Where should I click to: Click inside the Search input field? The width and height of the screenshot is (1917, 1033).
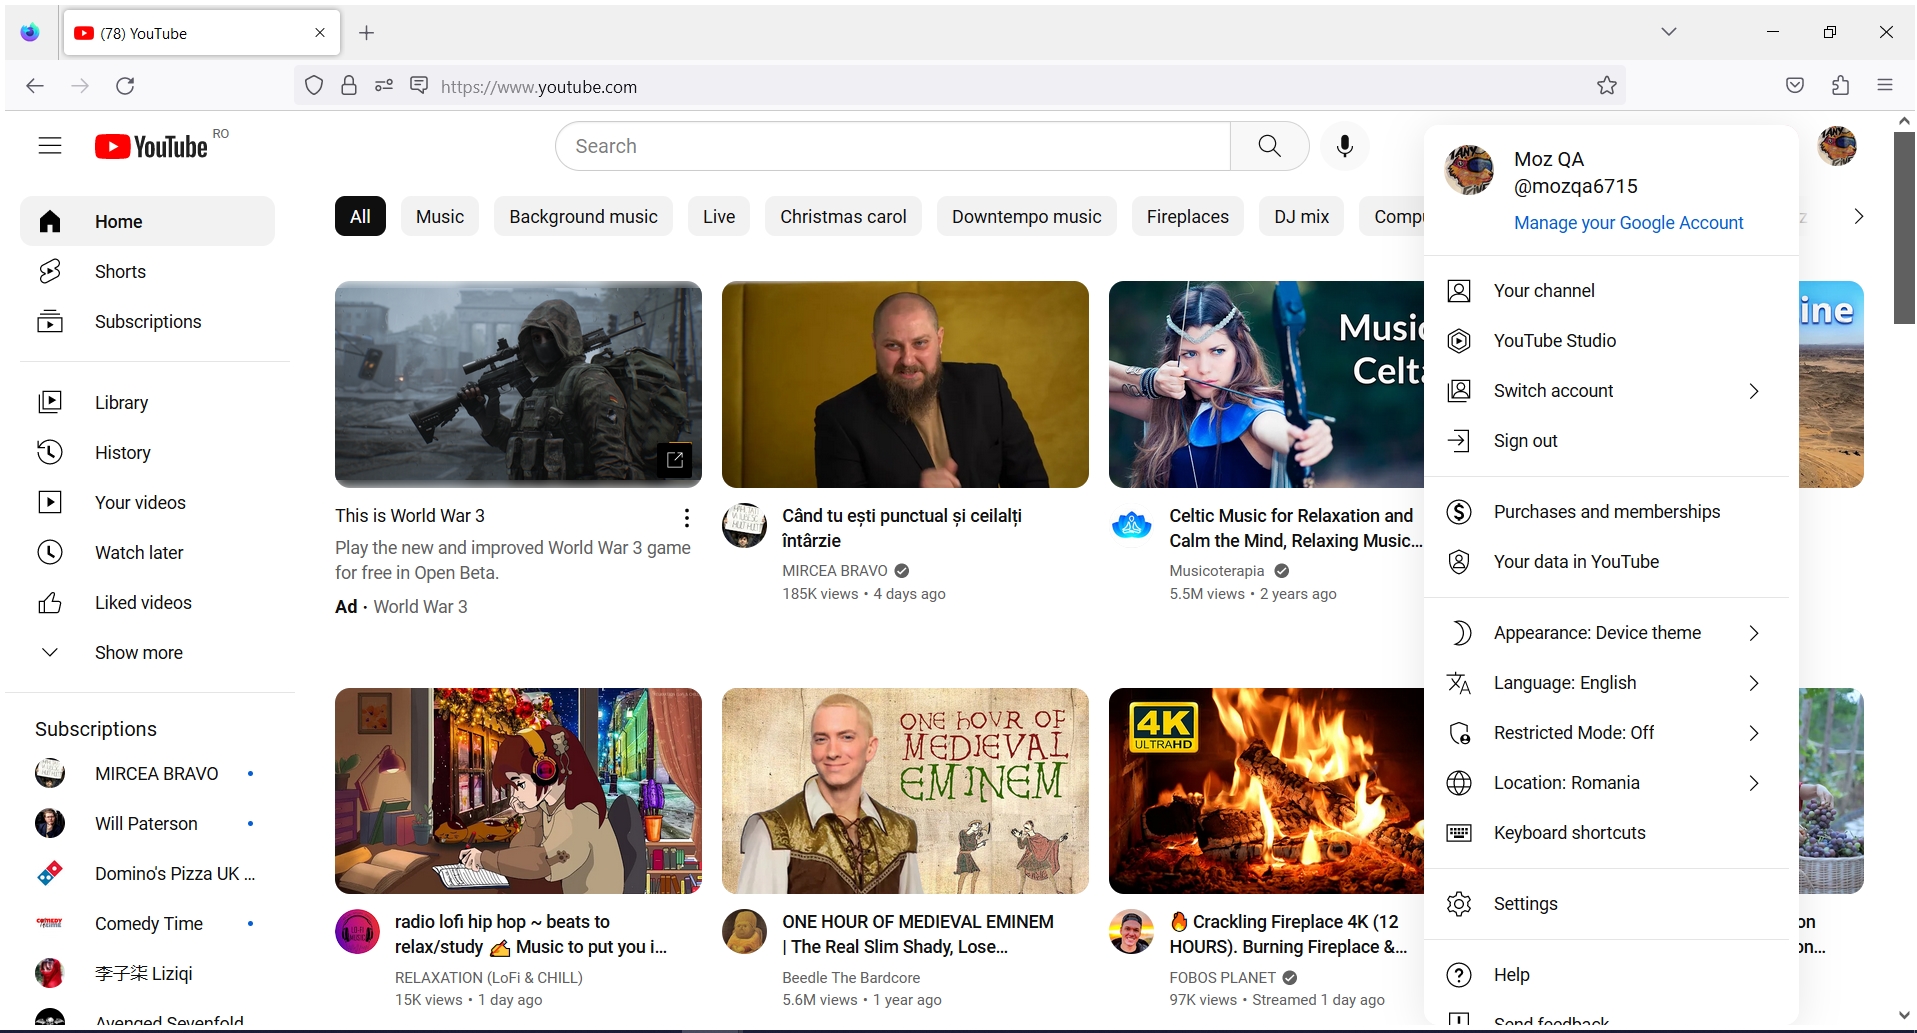(x=890, y=146)
